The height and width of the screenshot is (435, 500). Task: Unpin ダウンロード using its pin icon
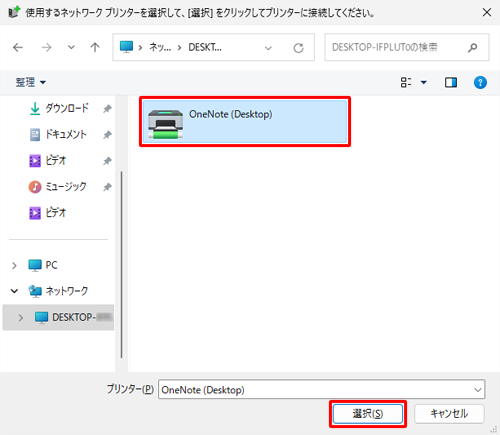coord(107,109)
